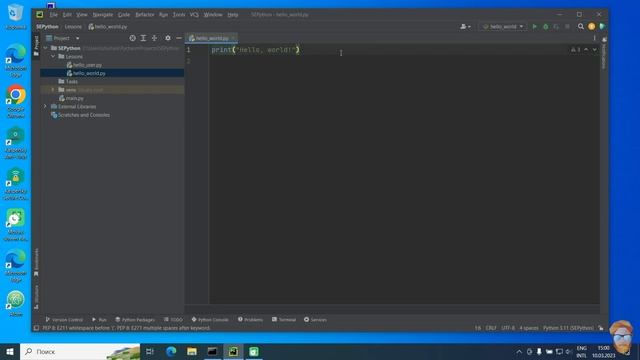640x360 pixels.
Task: Open the VCS menu
Action: coord(194,14)
